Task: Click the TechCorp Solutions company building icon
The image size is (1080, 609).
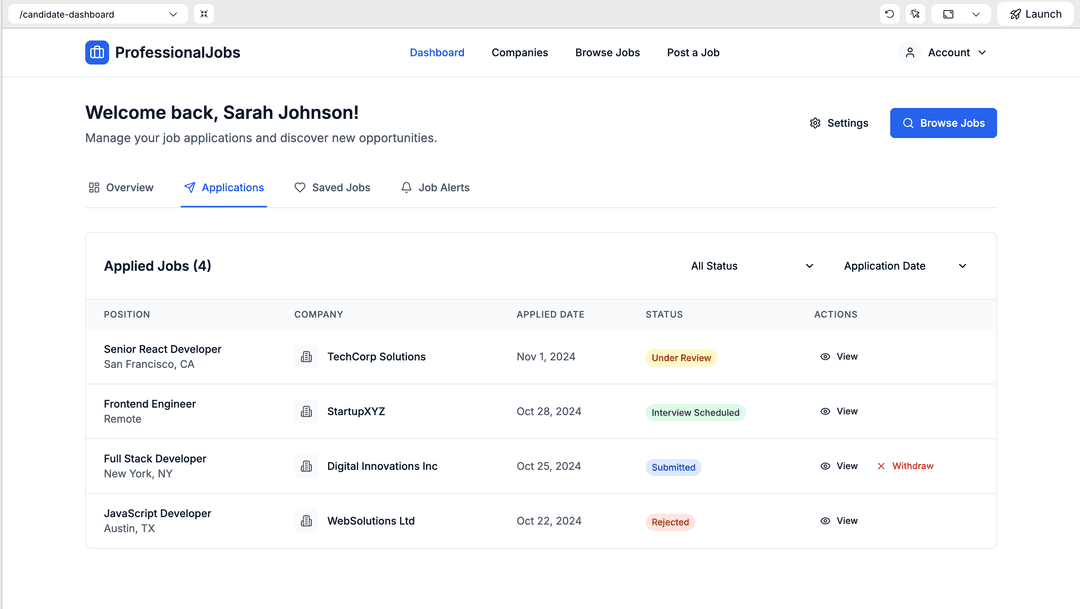Action: coord(306,356)
